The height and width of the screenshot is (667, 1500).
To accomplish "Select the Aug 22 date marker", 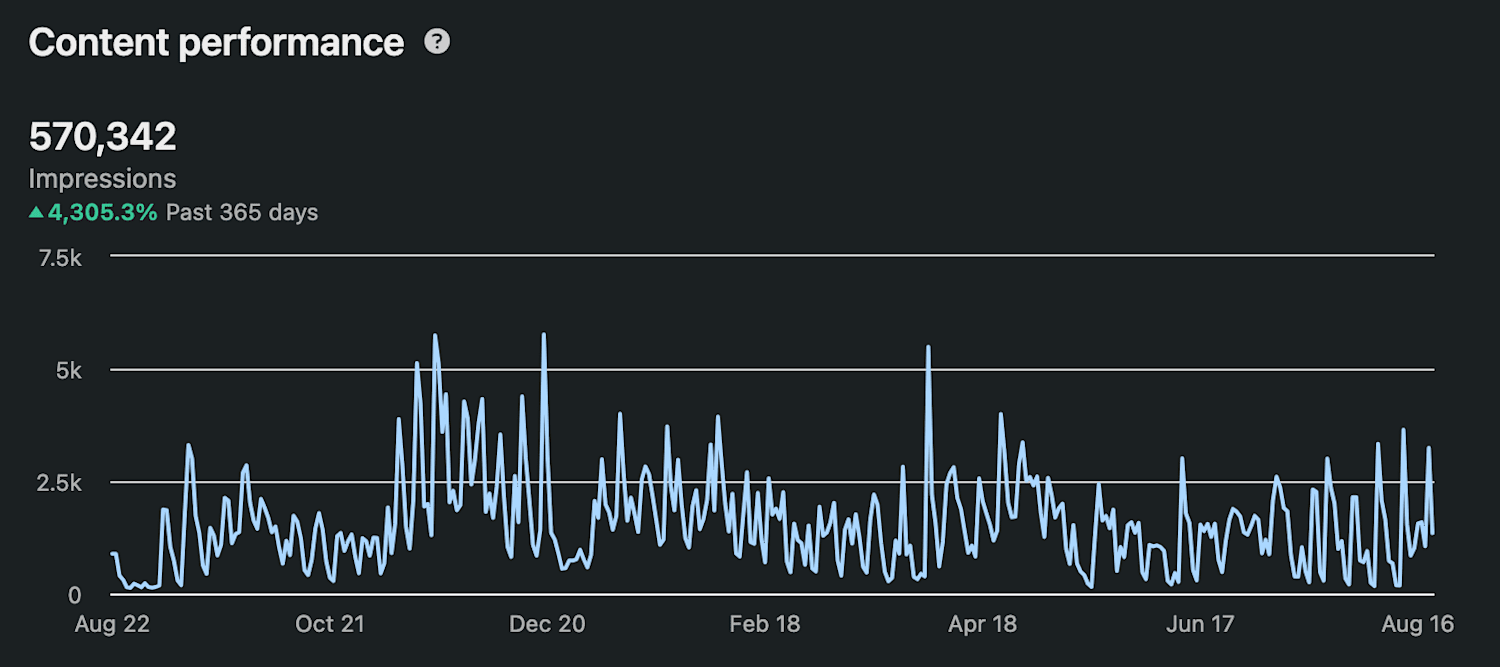I will pyautogui.click(x=112, y=624).
